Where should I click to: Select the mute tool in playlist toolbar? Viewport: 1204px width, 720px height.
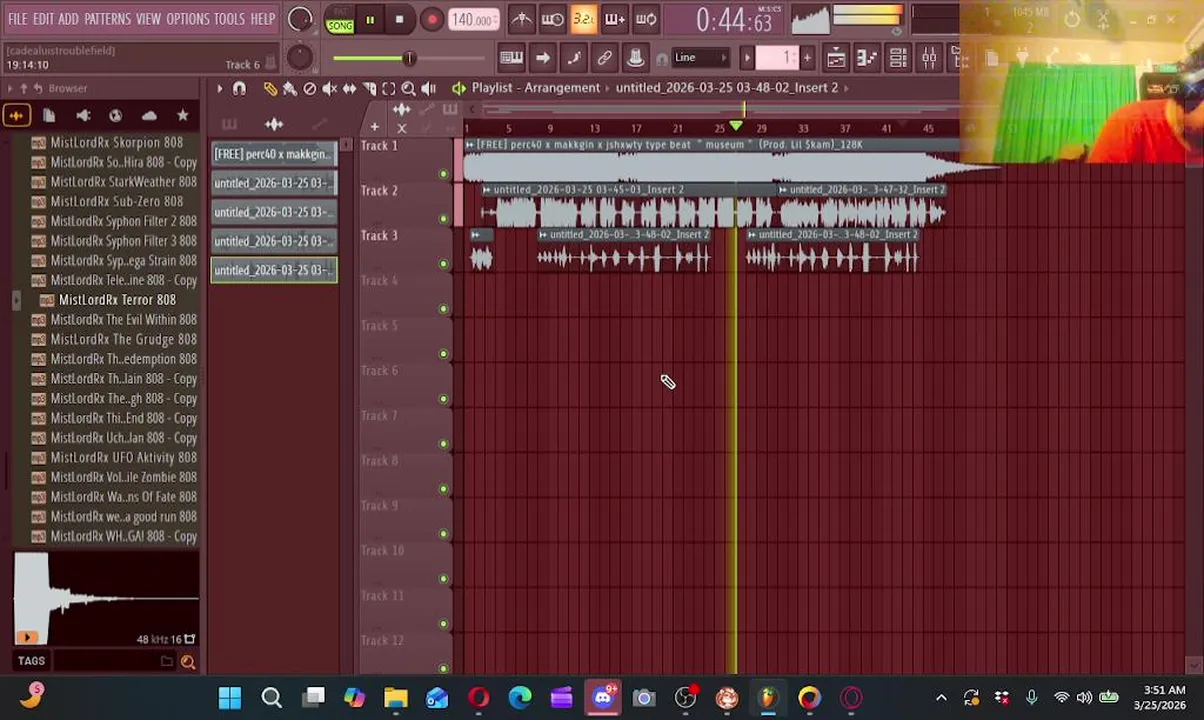point(329,89)
